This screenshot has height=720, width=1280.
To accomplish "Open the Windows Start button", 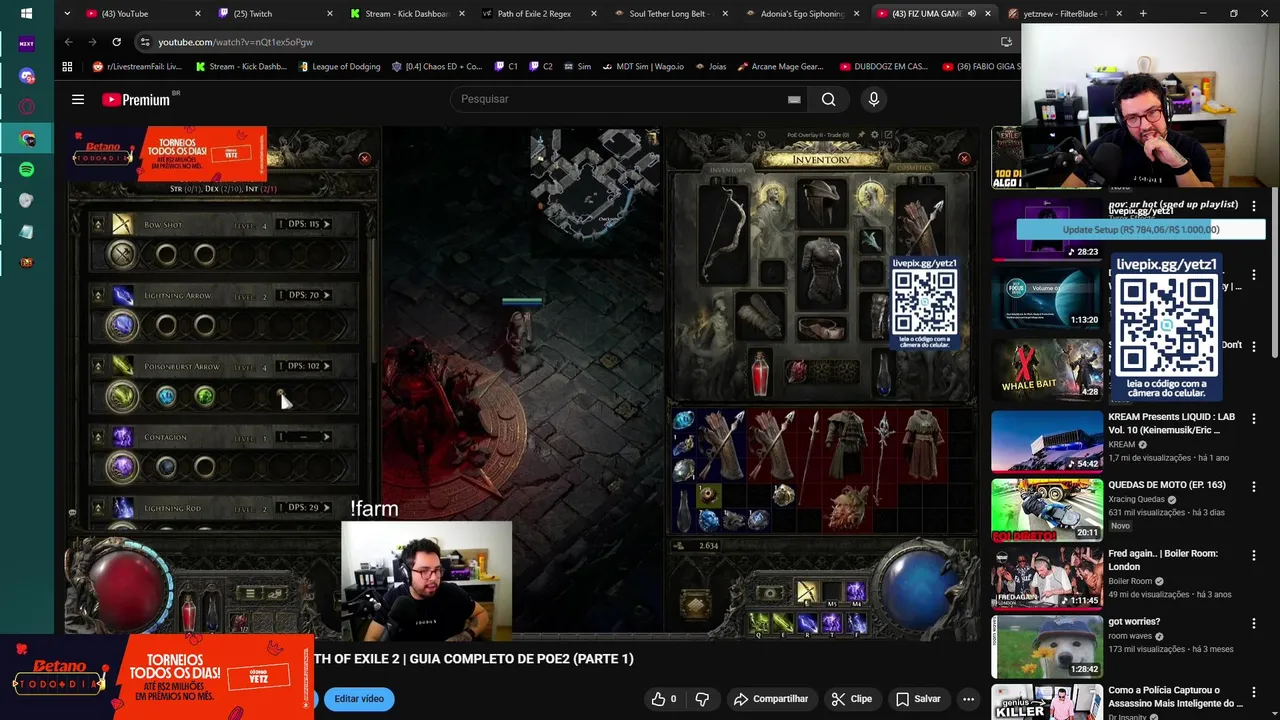I will pyautogui.click(x=26, y=13).
